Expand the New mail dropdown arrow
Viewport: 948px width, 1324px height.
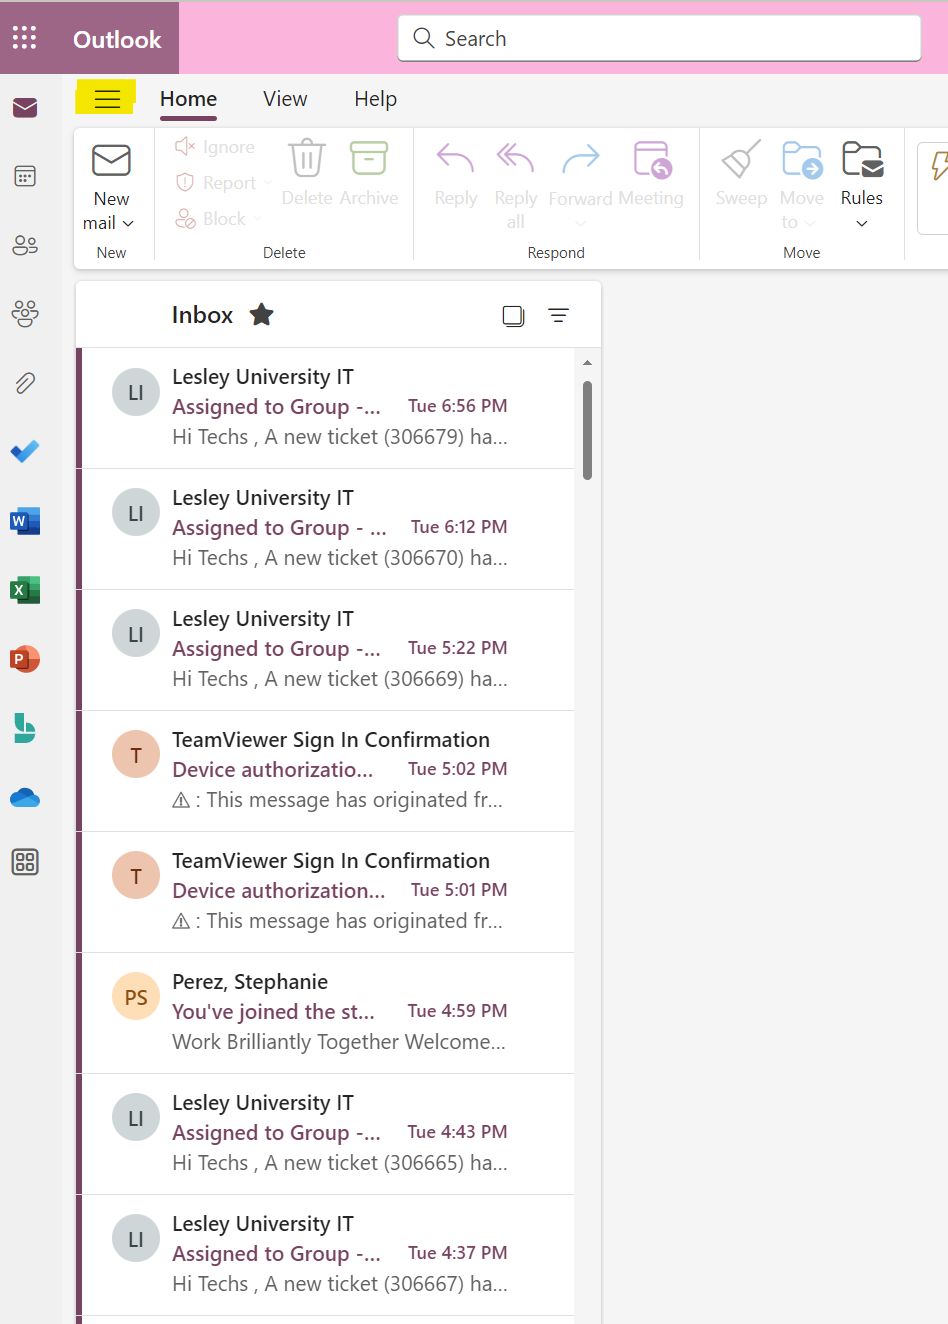click(x=128, y=223)
